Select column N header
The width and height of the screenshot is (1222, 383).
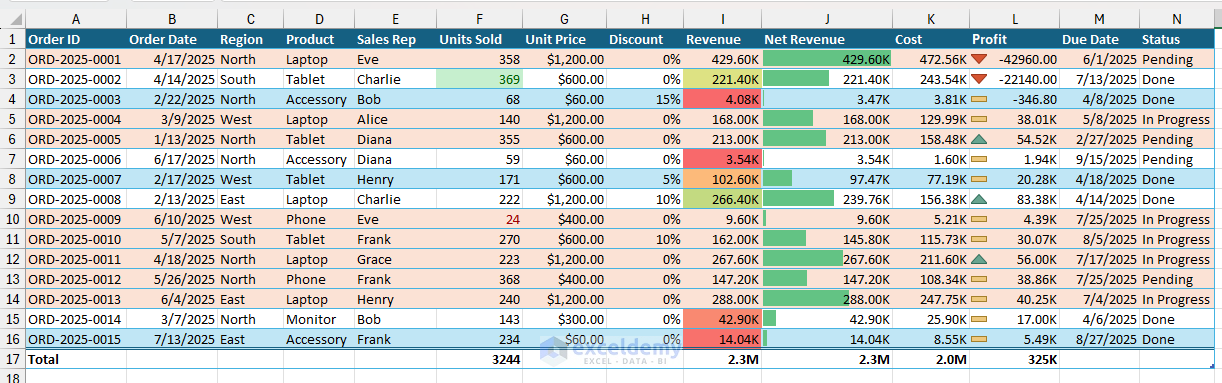[1176, 19]
